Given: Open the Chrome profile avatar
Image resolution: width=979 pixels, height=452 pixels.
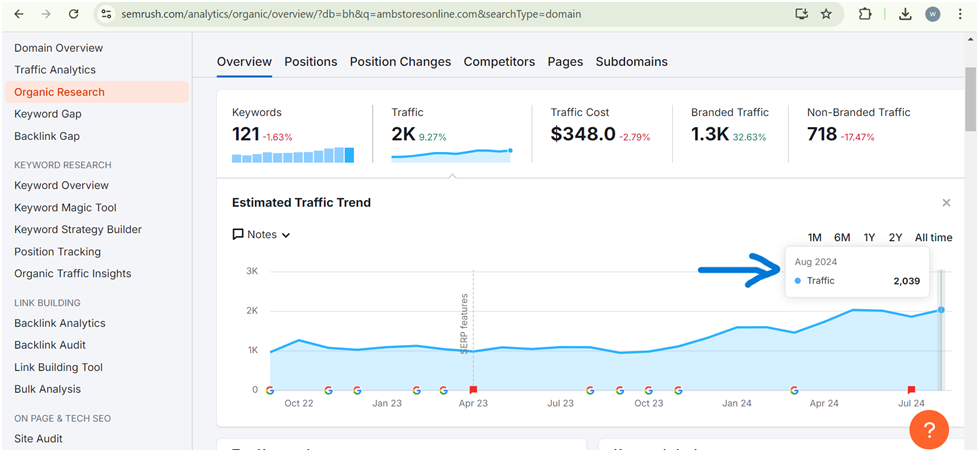Looking at the screenshot, I should pos(933,14).
